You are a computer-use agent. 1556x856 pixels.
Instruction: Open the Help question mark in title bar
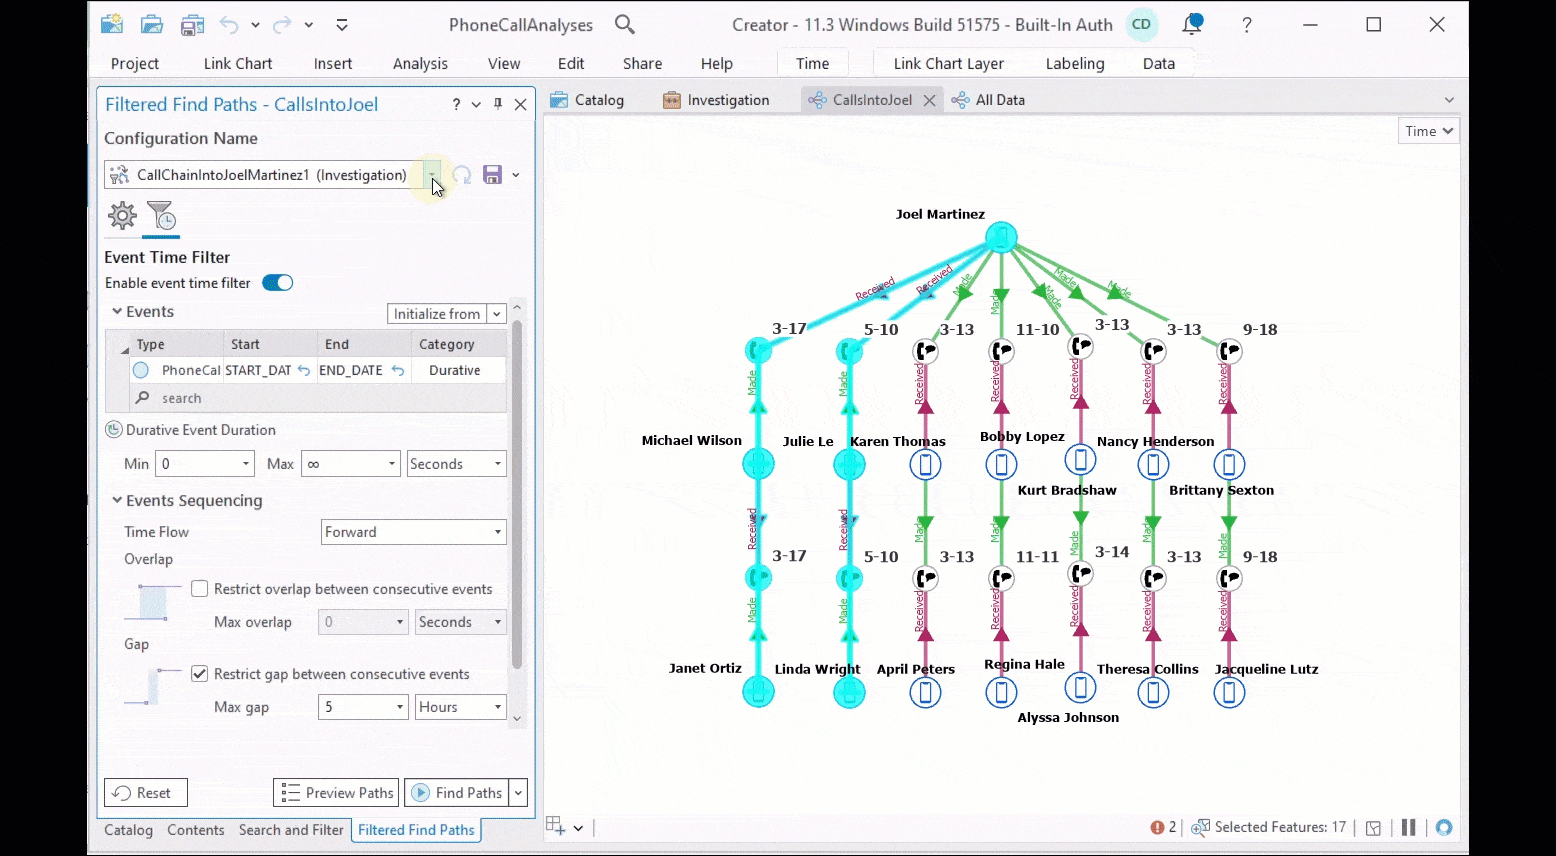click(1247, 24)
